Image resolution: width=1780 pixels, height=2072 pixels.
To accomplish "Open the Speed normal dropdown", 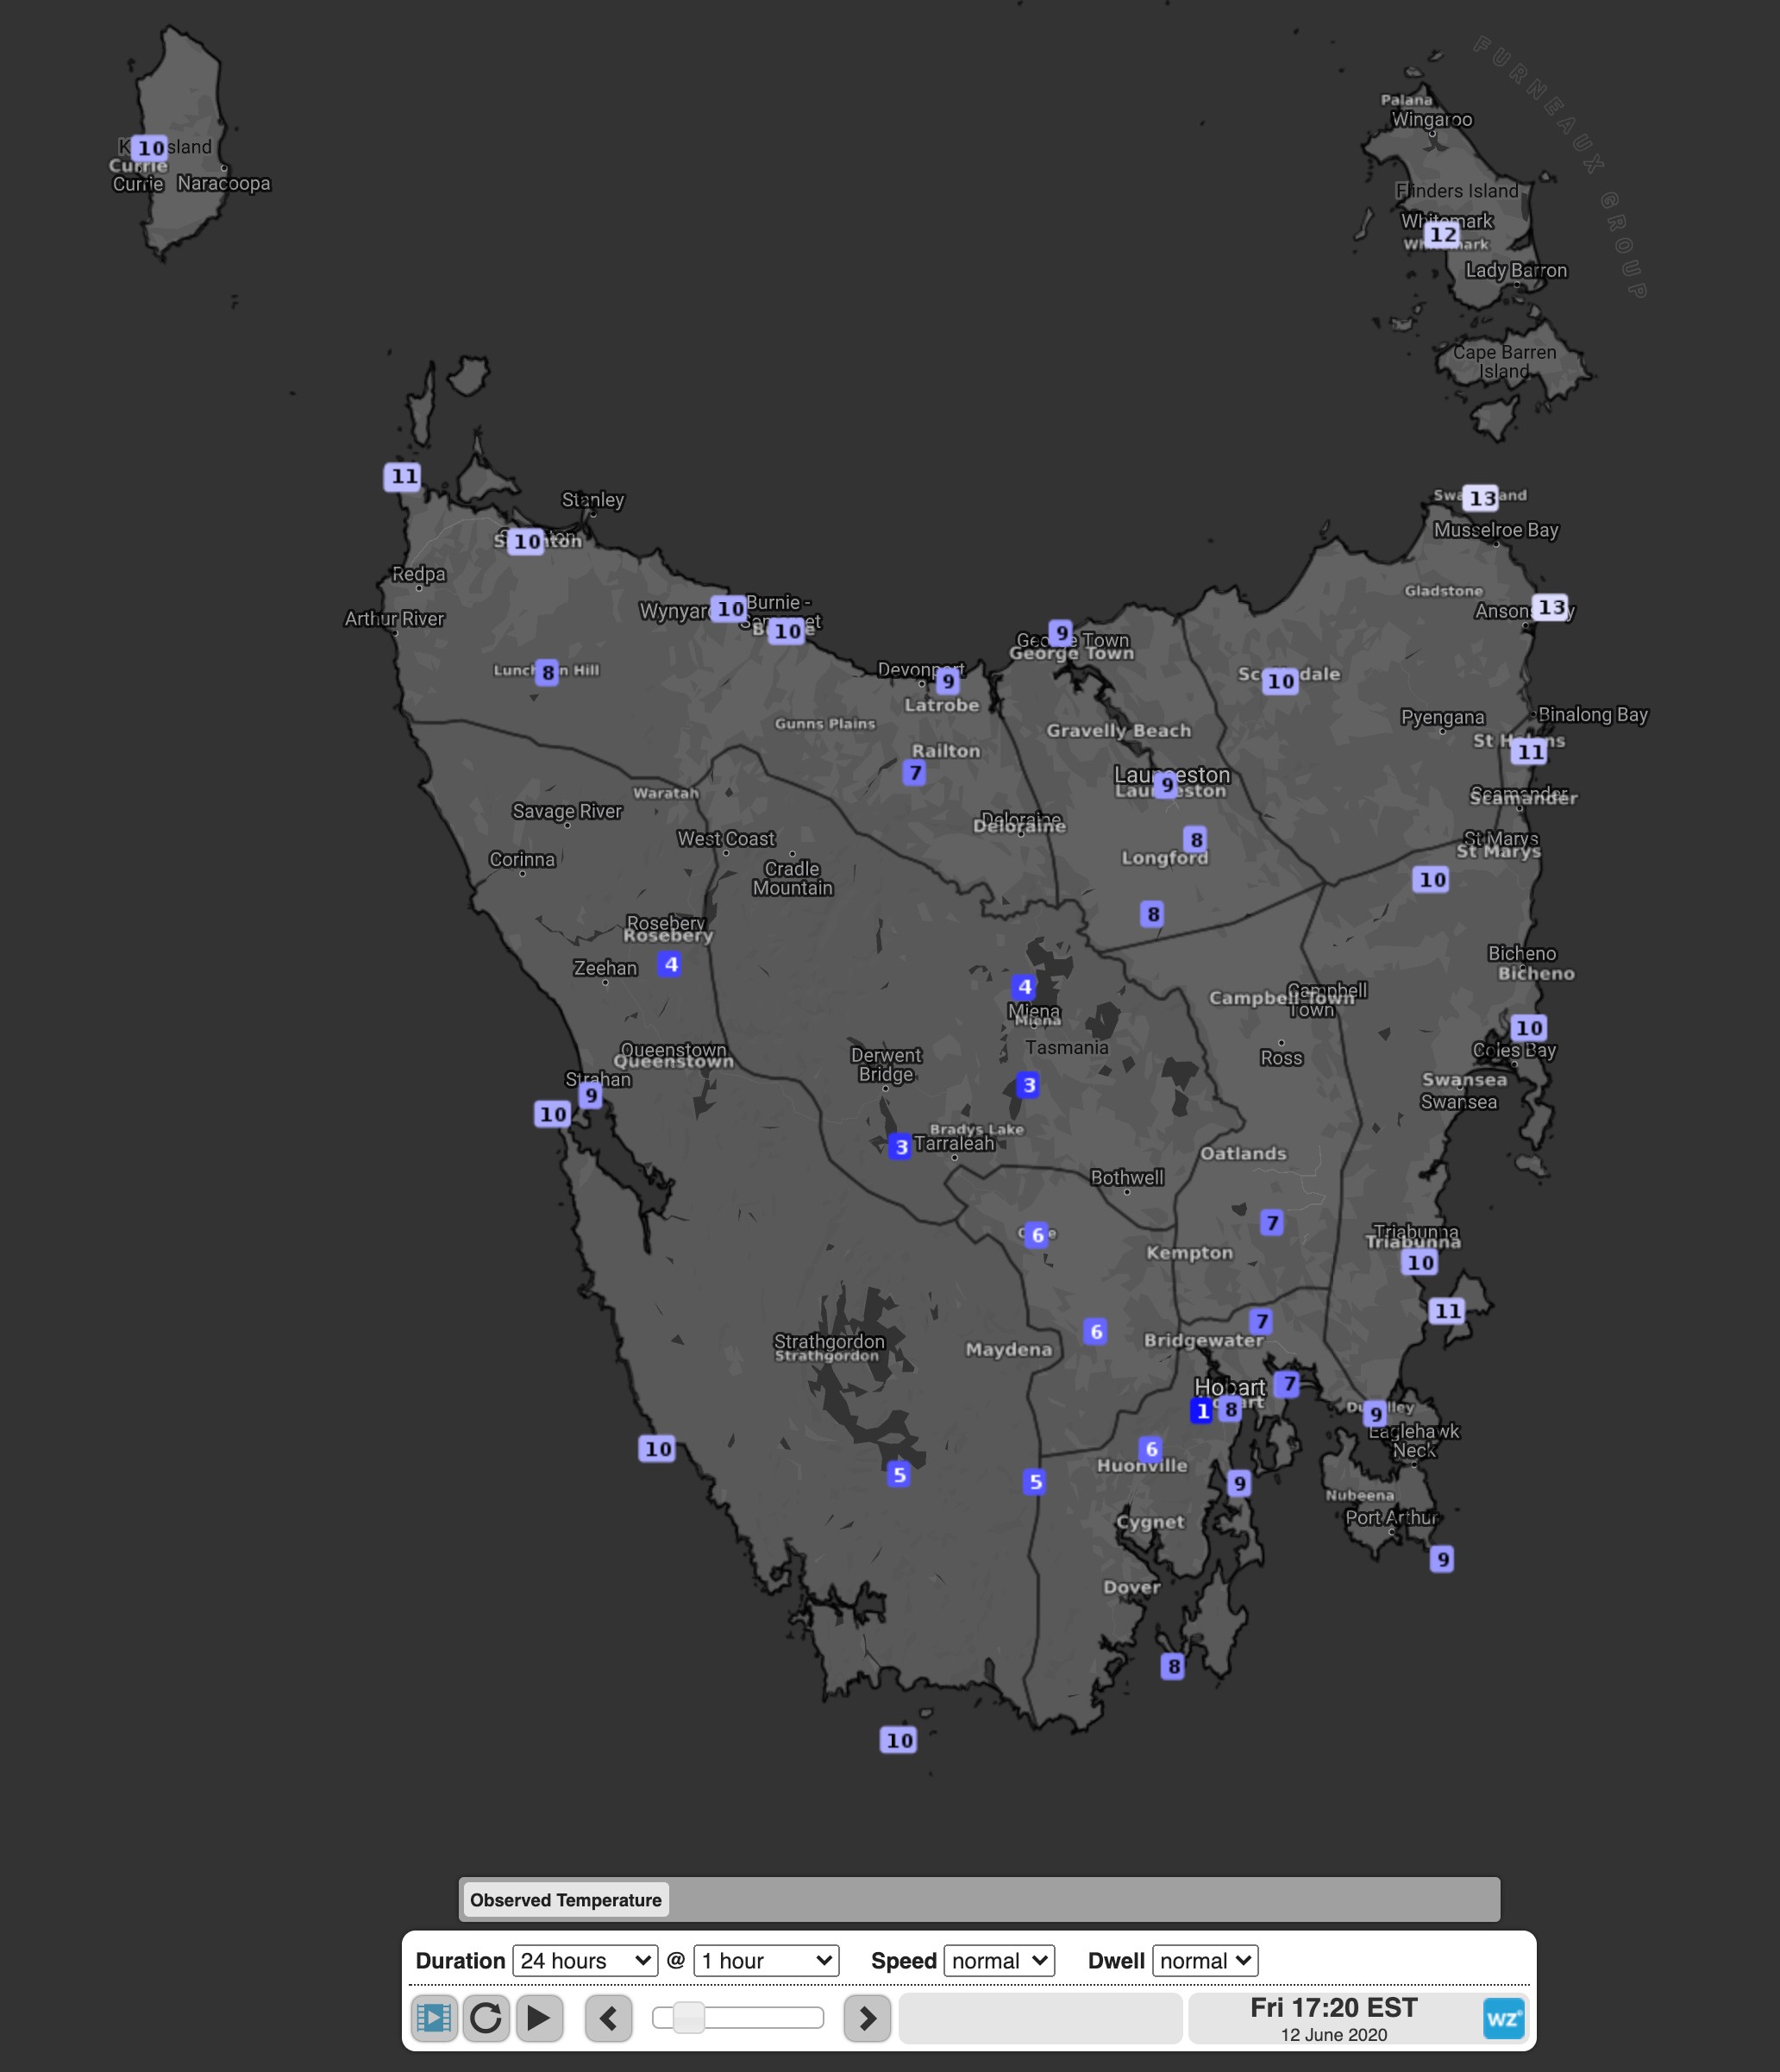I will pos(999,1960).
